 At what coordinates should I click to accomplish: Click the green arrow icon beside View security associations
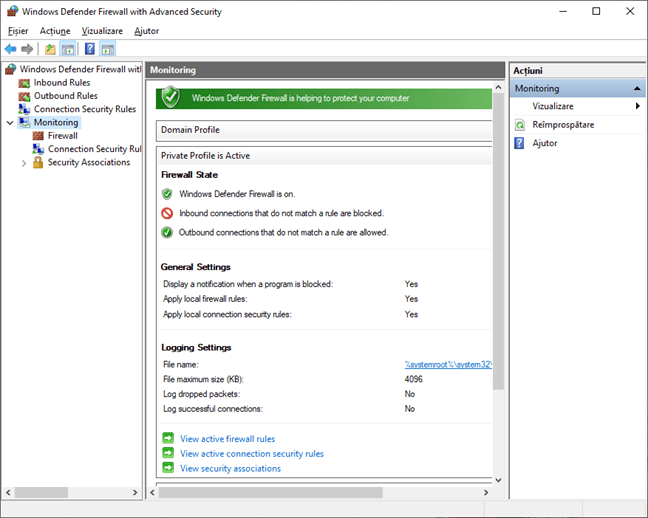(168, 468)
